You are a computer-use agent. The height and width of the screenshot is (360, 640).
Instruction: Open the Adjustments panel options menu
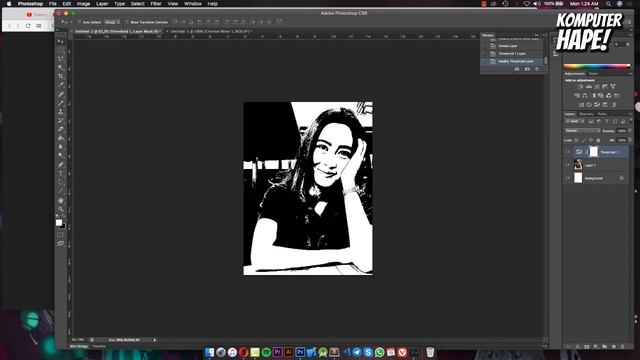(630, 73)
